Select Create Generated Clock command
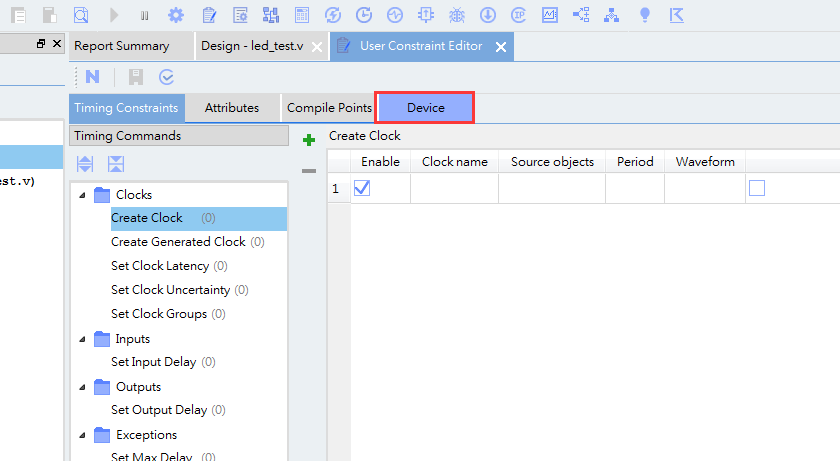 click(x=188, y=242)
